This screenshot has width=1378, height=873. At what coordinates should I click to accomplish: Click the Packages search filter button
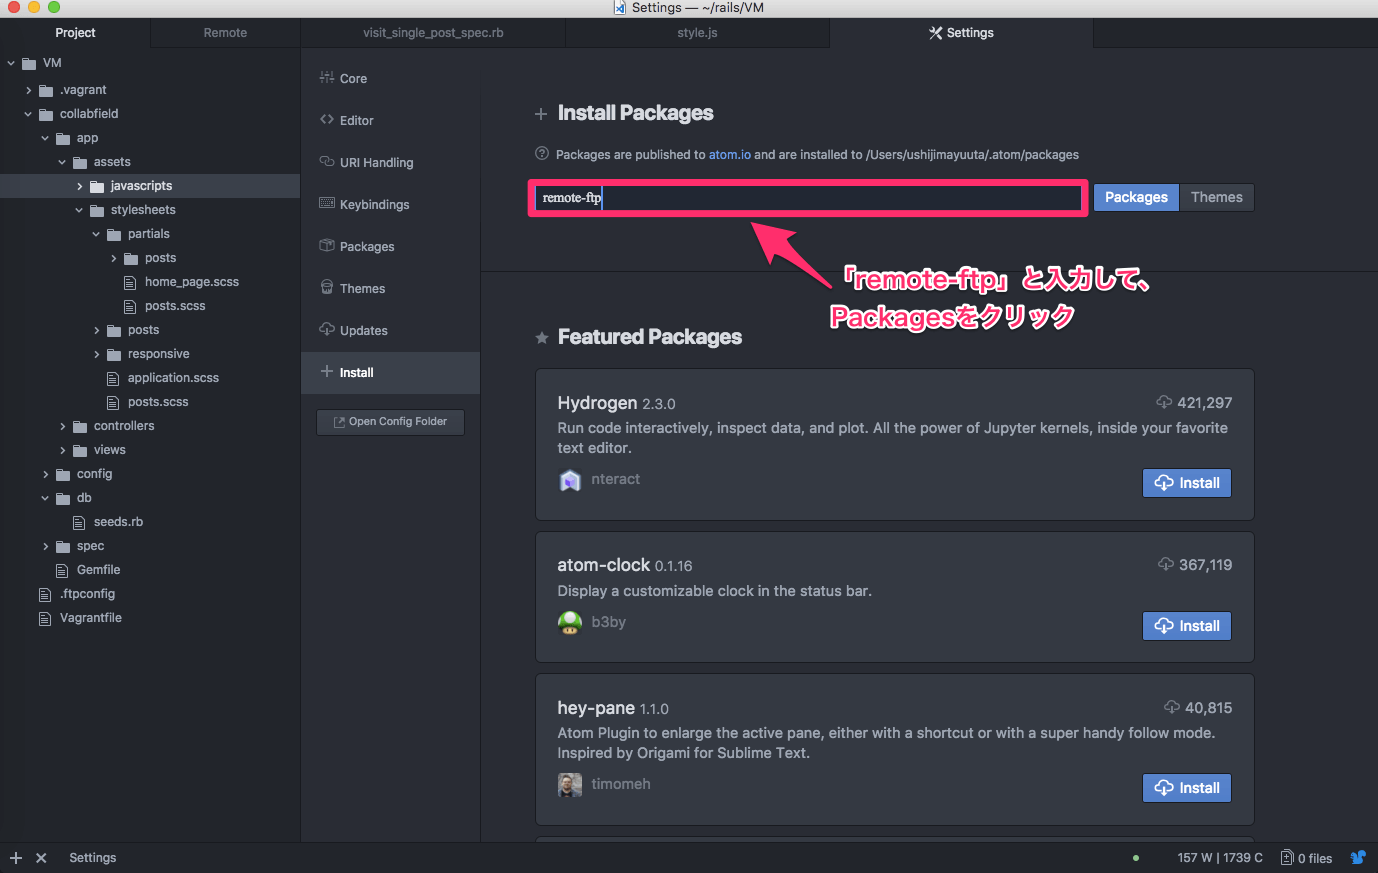1136,197
